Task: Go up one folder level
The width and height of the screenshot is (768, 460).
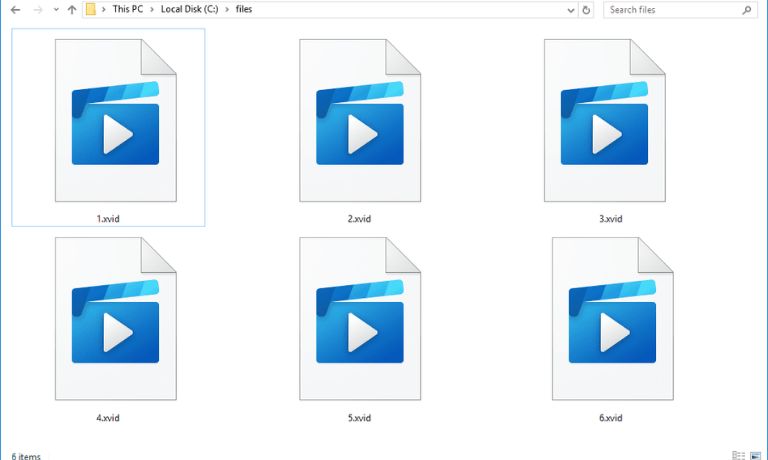Action: point(72,10)
